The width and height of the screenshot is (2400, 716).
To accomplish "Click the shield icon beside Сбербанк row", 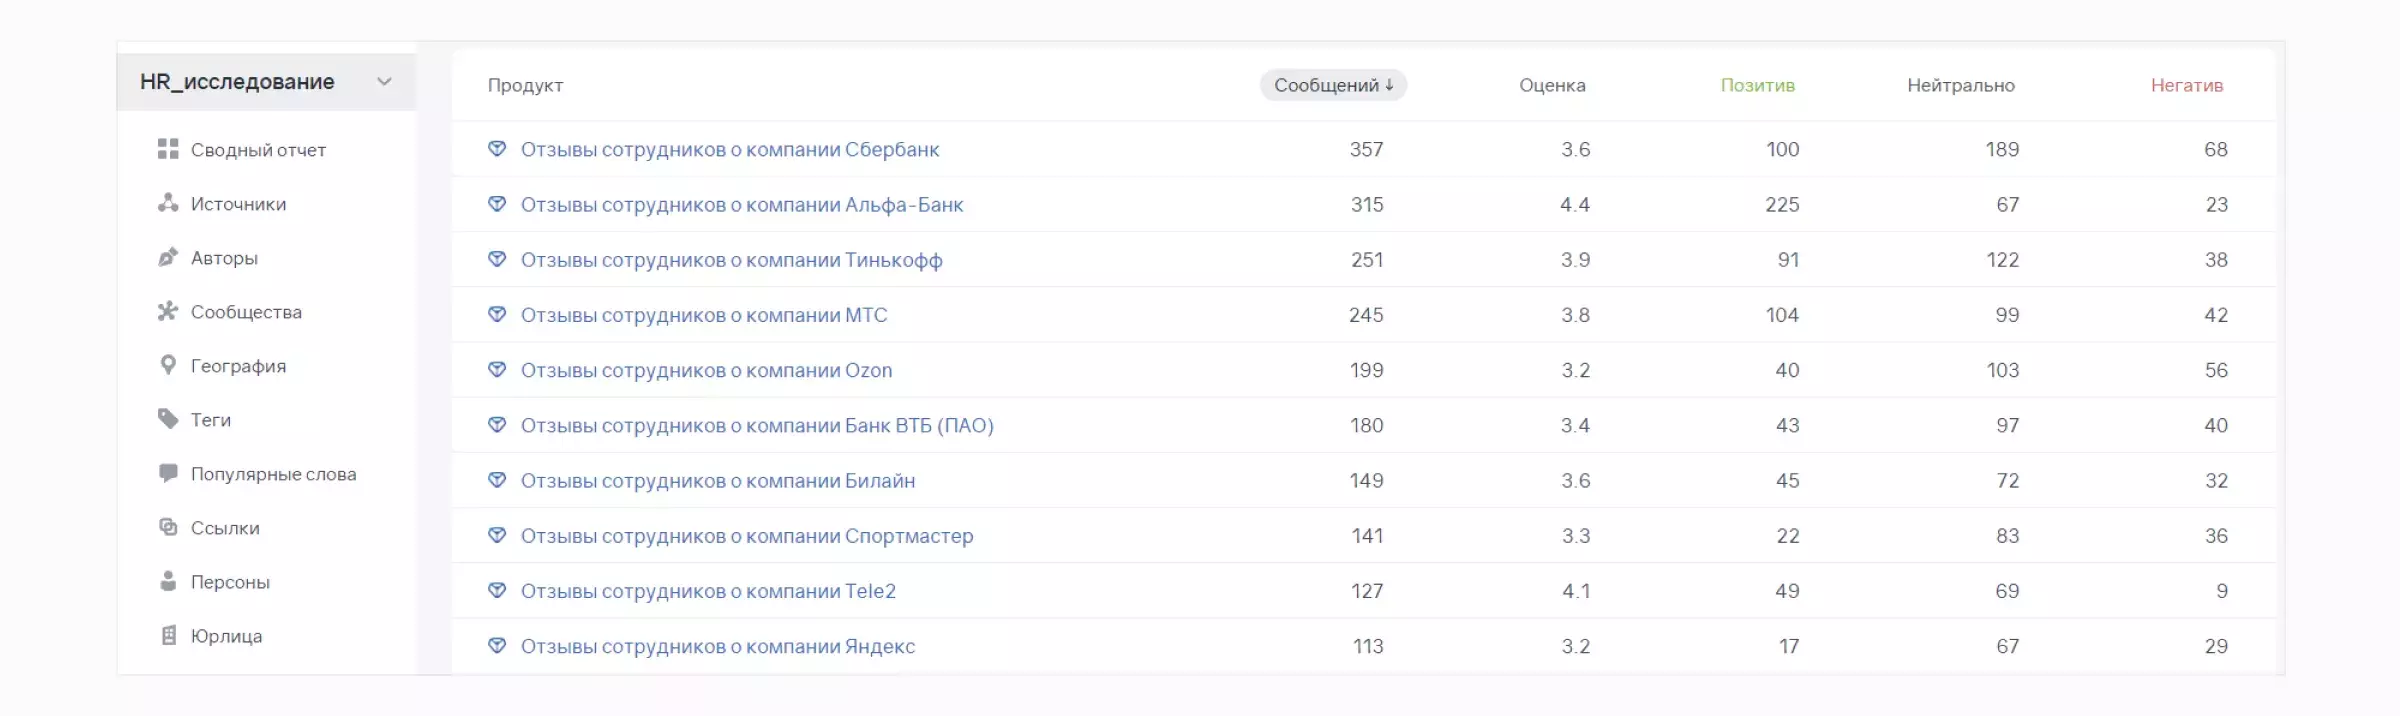I will coord(497,149).
